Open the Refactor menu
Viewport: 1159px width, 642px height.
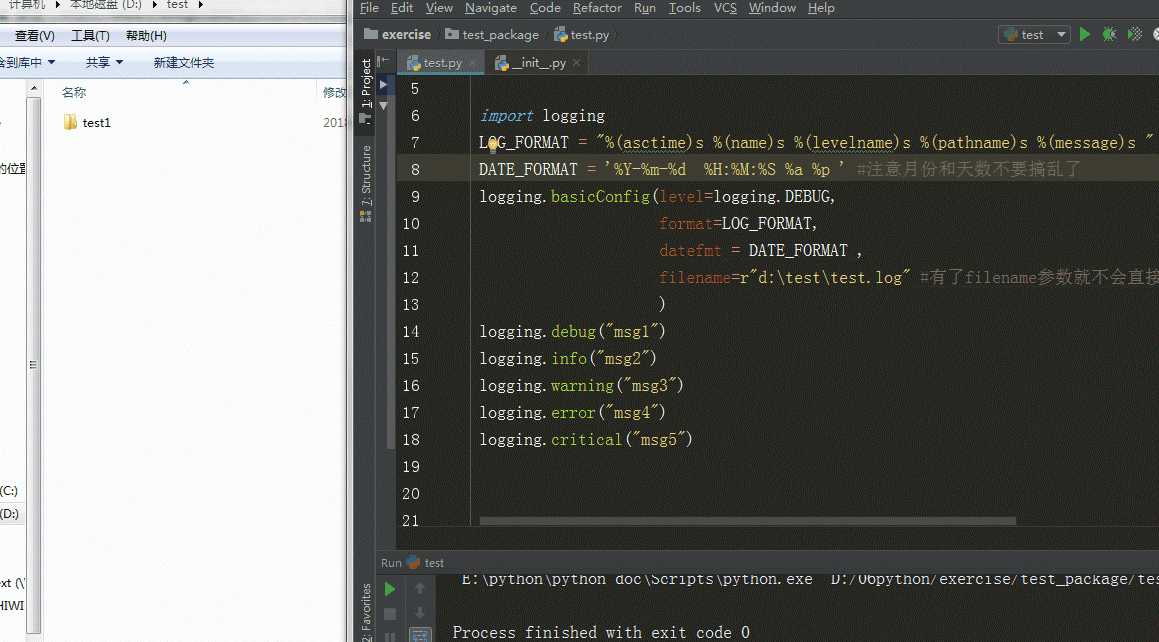tap(597, 8)
